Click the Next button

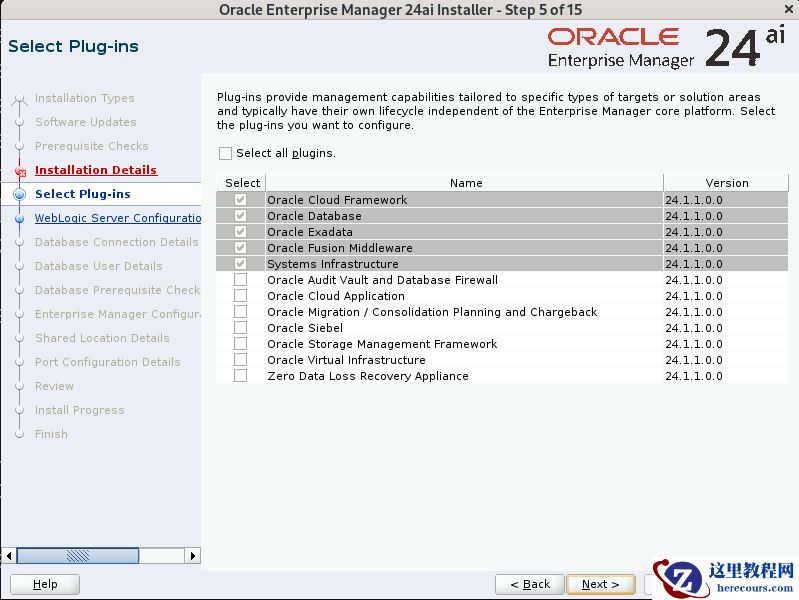coord(601,584)
